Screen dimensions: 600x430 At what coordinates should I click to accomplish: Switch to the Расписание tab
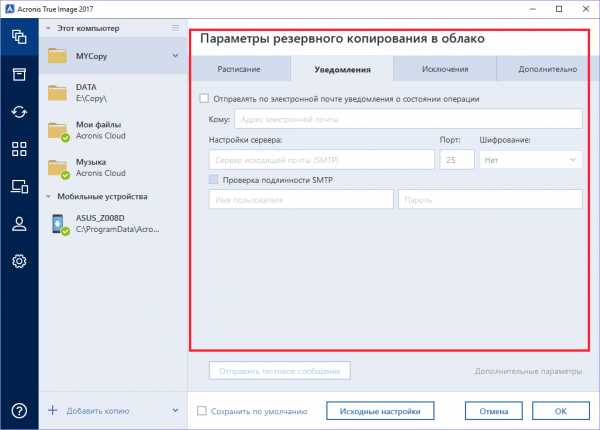(x=240, y=69)
